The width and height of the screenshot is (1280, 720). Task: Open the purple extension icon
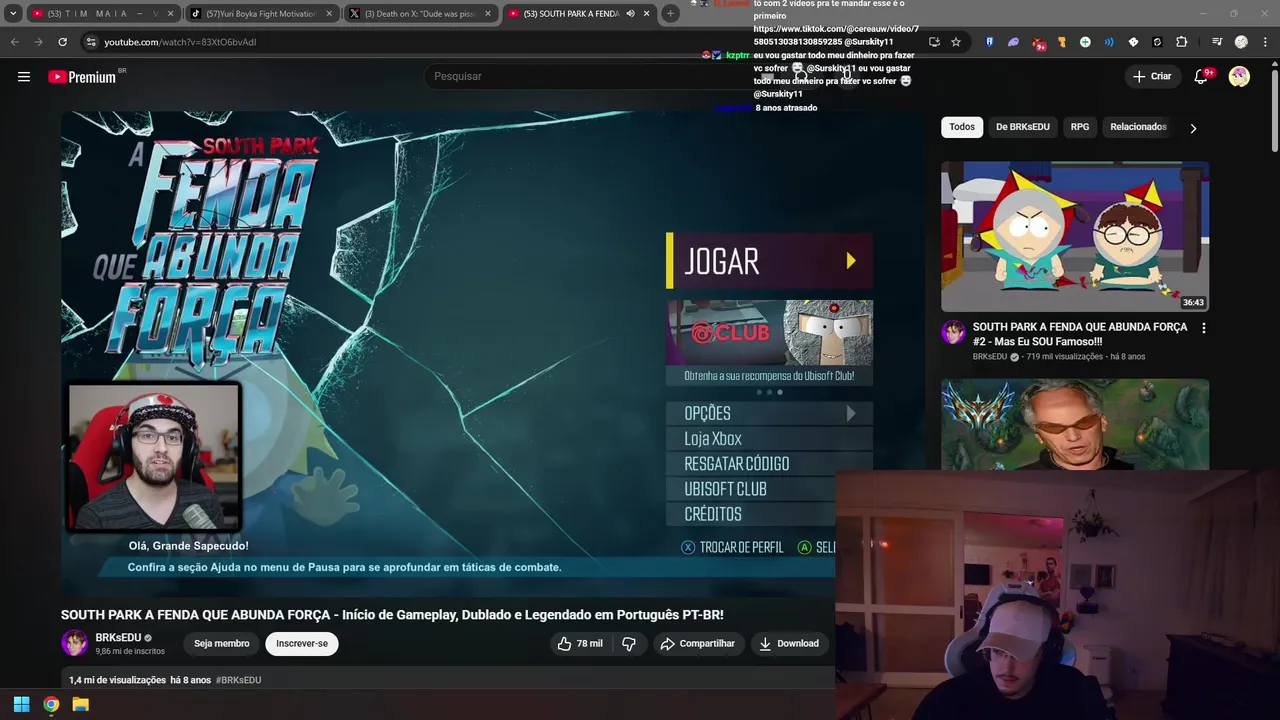(x=1013, y=42)
